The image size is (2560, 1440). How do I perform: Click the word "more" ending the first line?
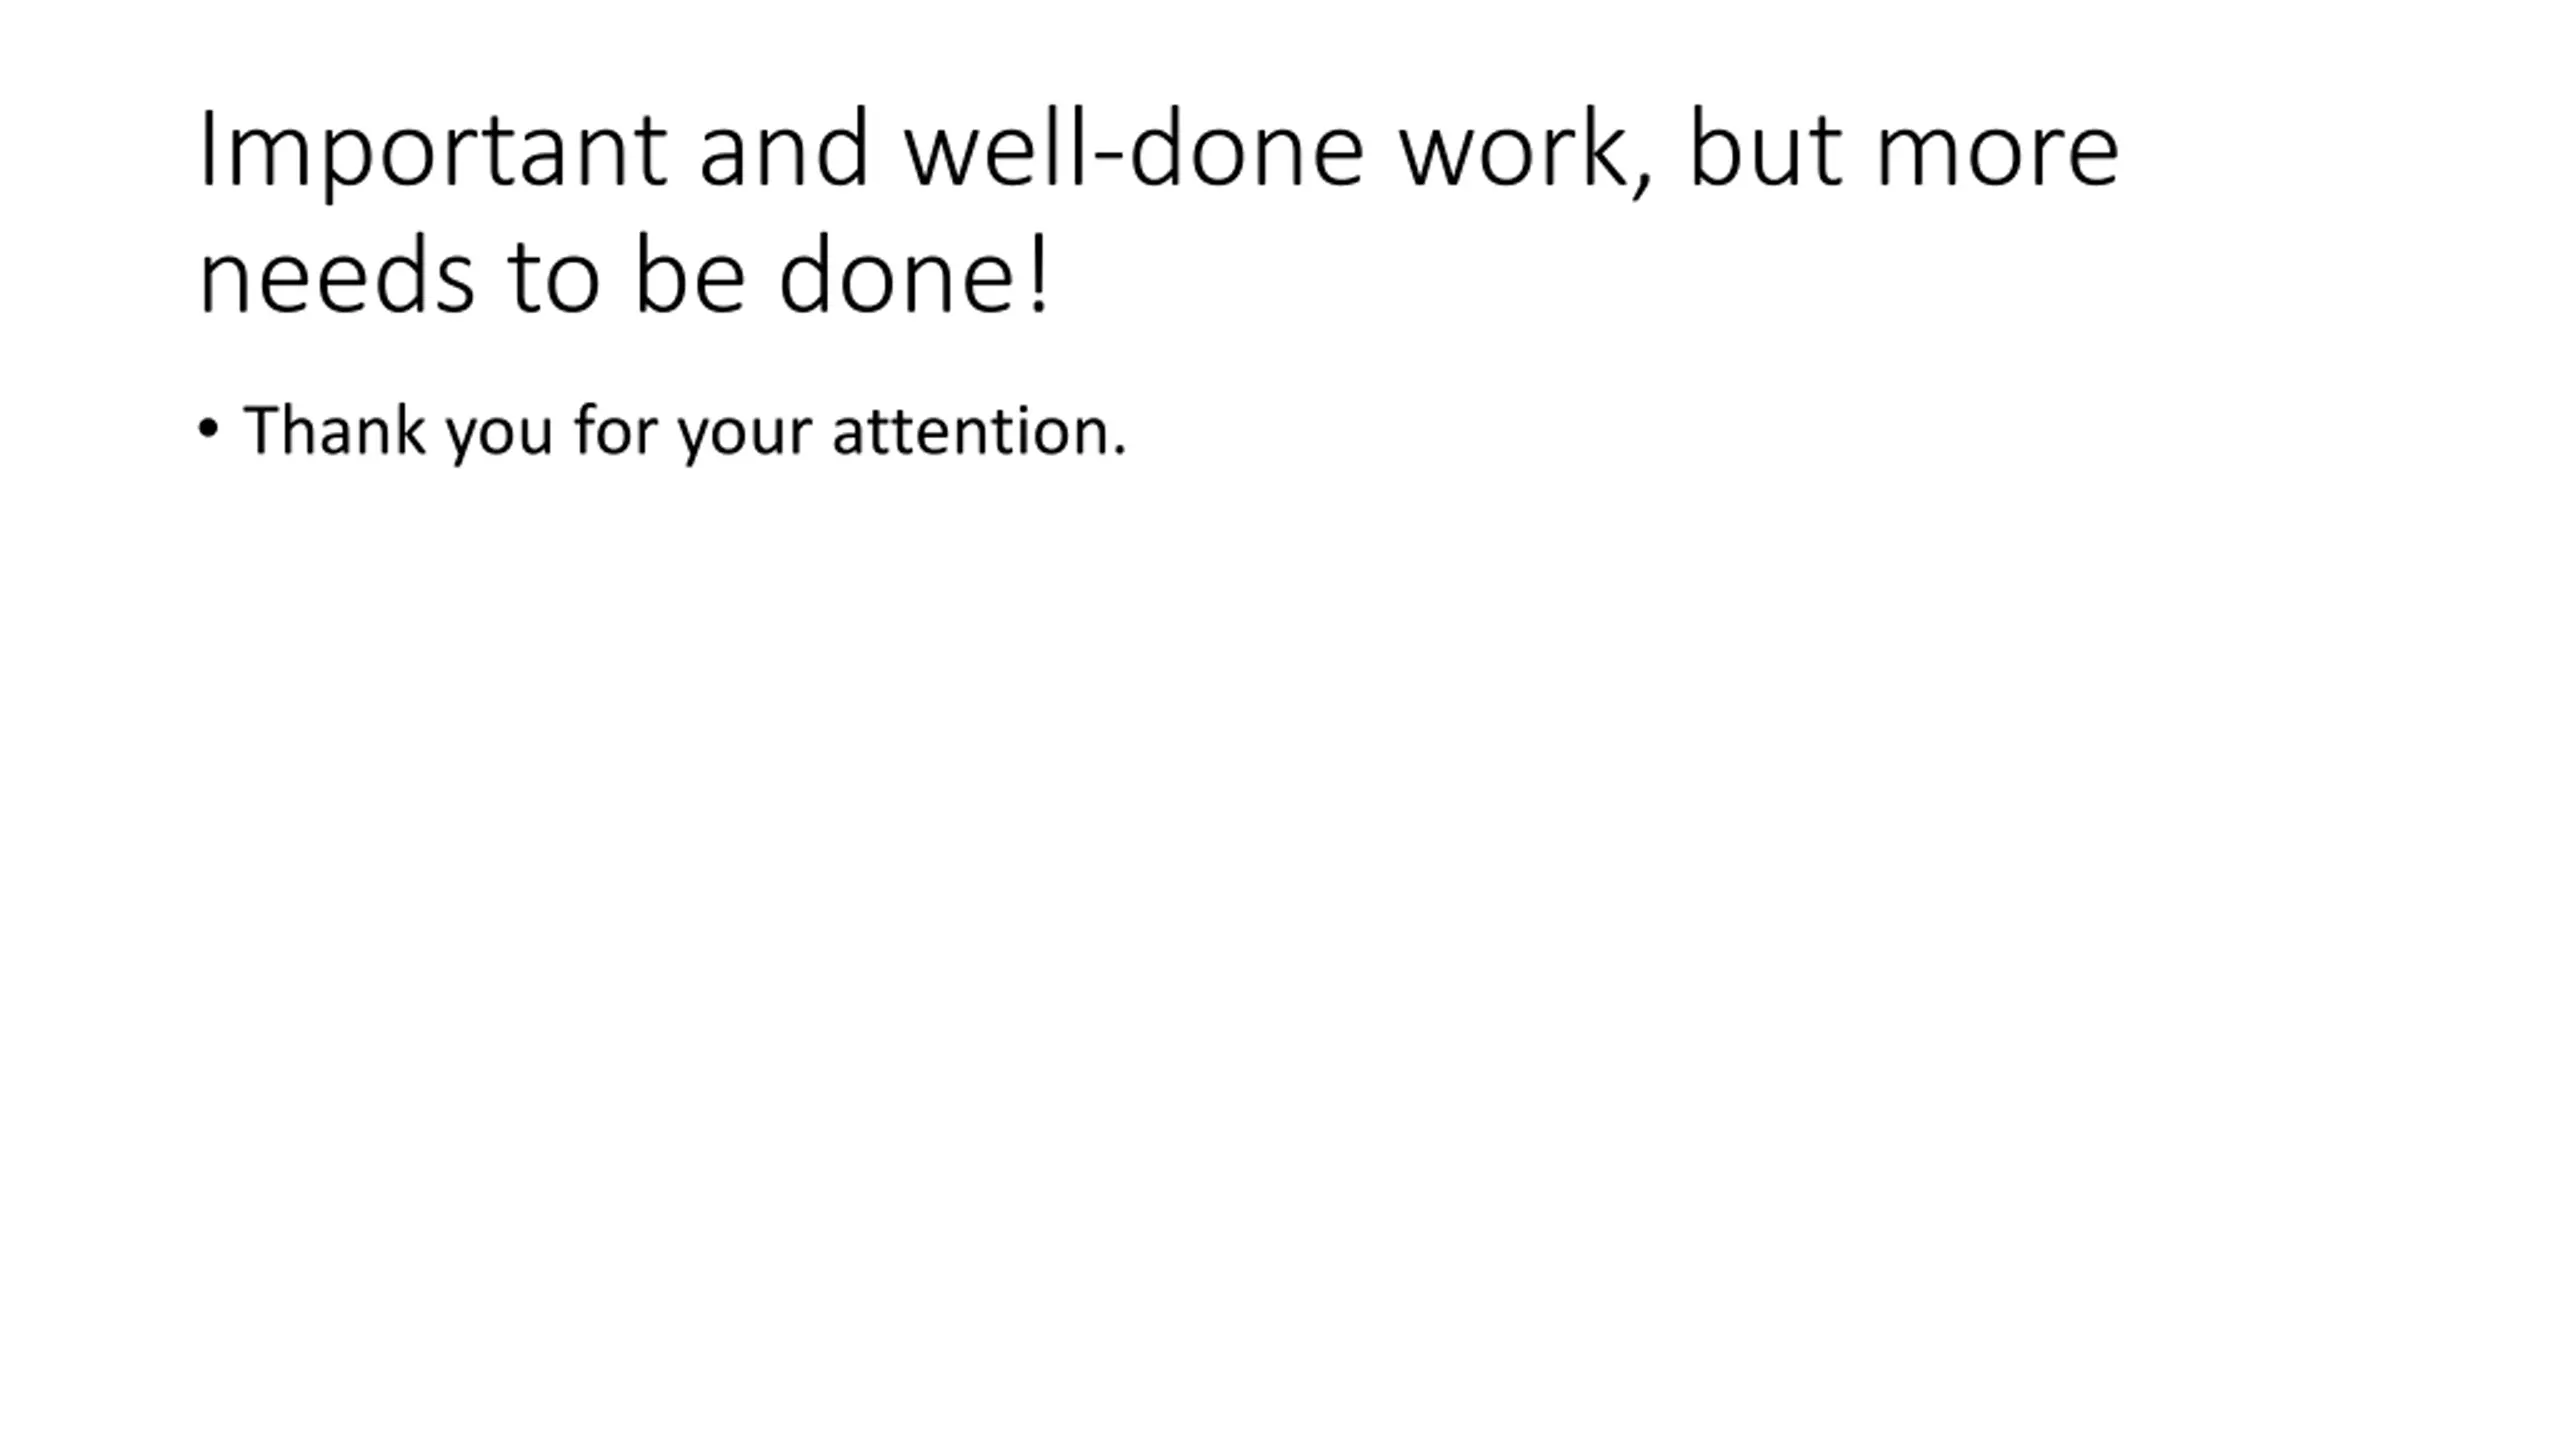pos(1997,160)
